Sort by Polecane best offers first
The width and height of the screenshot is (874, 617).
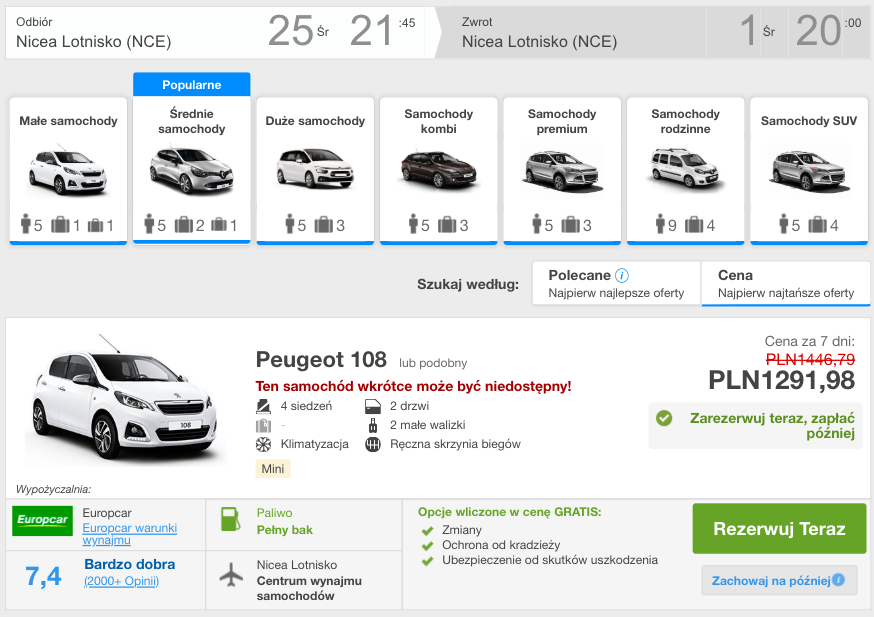point(615,283)
